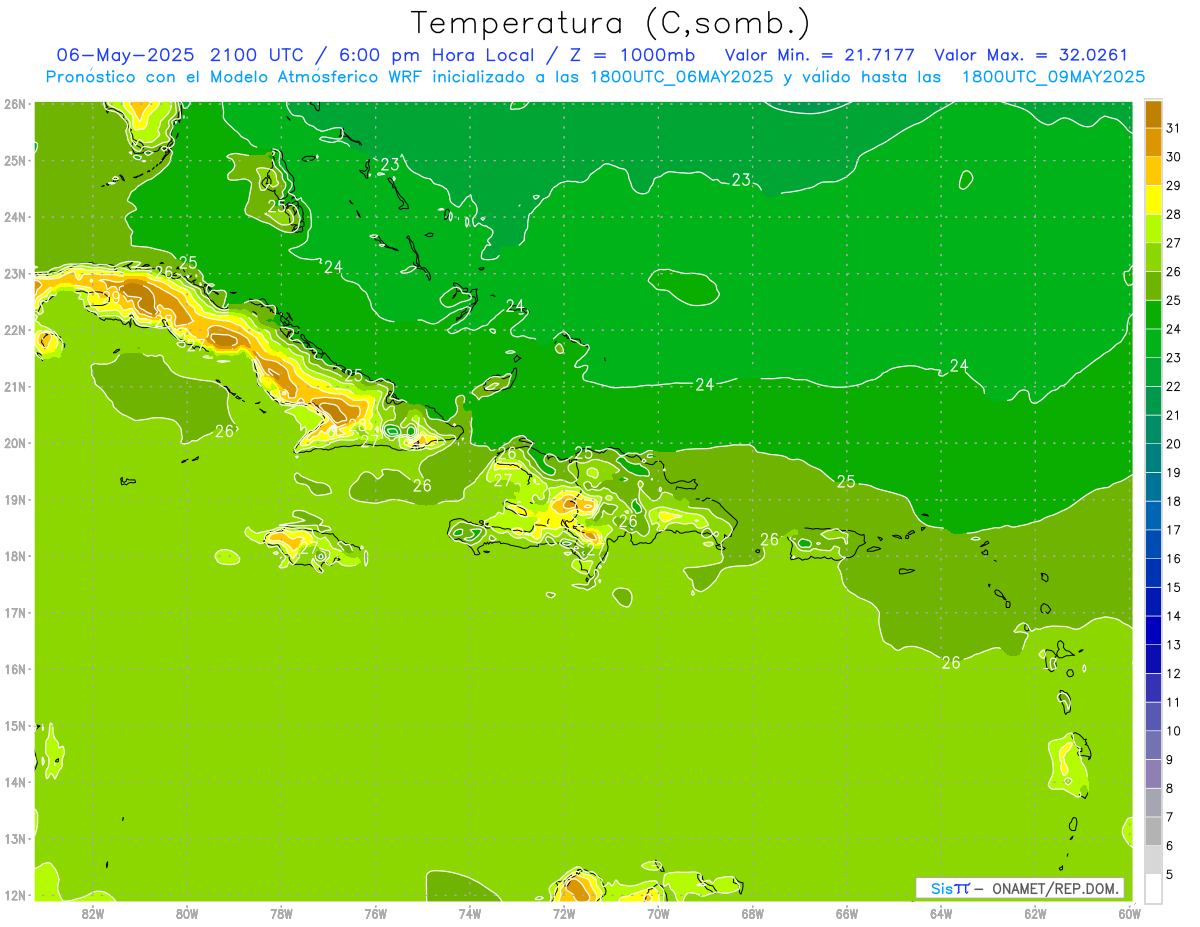Click the color scale label 8
1200x927 pixels.
coord(1169,788)
